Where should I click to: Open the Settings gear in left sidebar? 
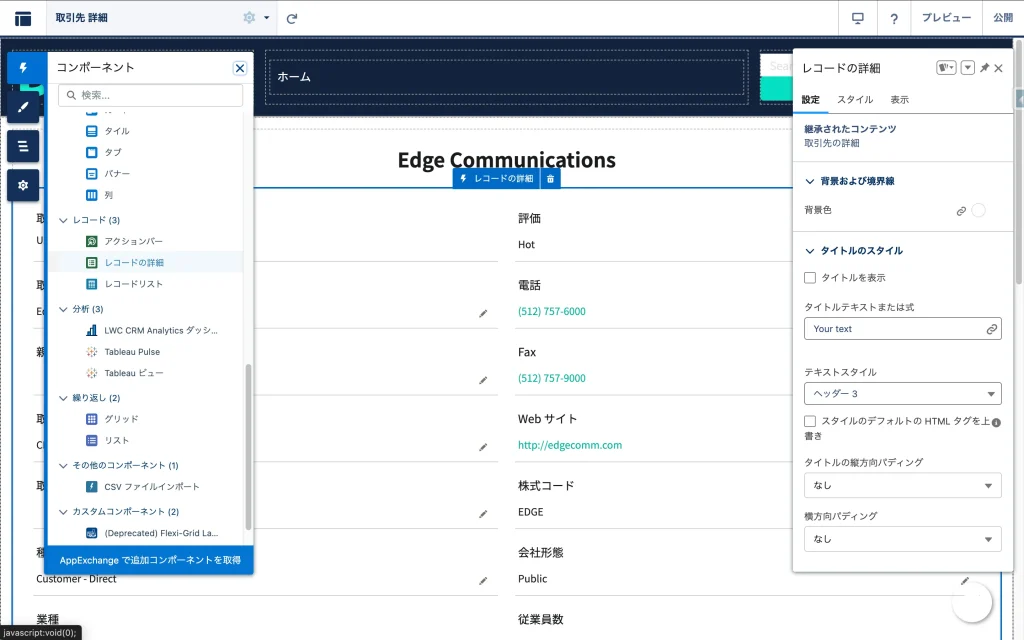pos(23,185)
